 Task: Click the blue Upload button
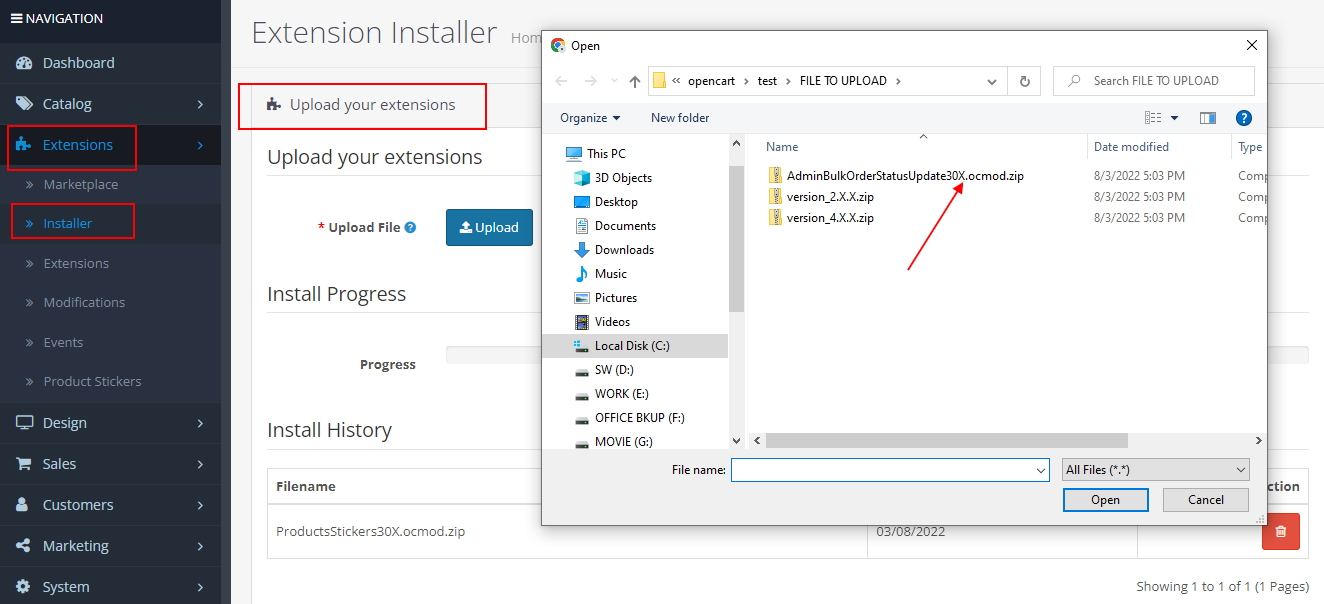pyautogui.click(x=489, y=227)
